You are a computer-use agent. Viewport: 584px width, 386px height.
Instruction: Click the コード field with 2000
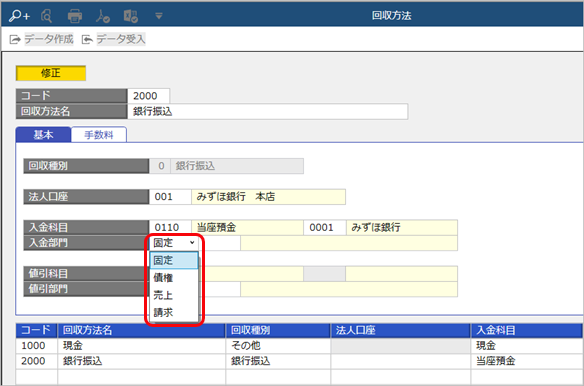(x=148, y=96)
